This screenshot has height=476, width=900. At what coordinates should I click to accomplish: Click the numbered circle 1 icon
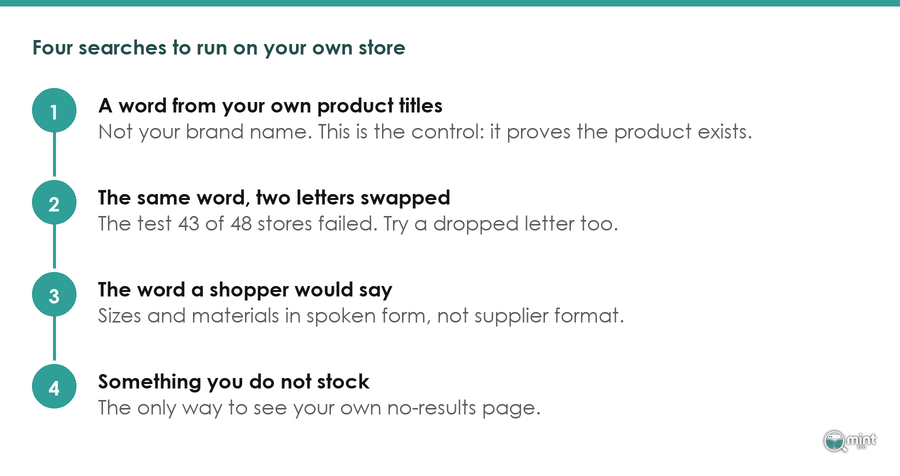click(x=54, y=111)
